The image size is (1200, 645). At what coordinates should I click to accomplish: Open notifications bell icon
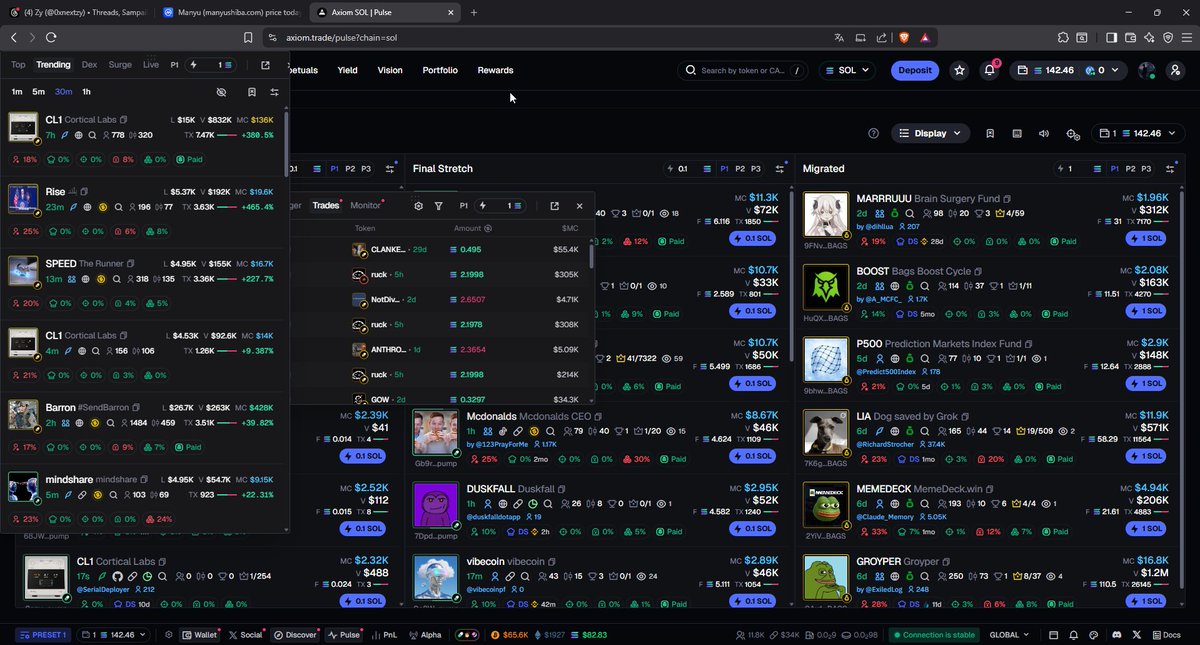pos(989,70)
